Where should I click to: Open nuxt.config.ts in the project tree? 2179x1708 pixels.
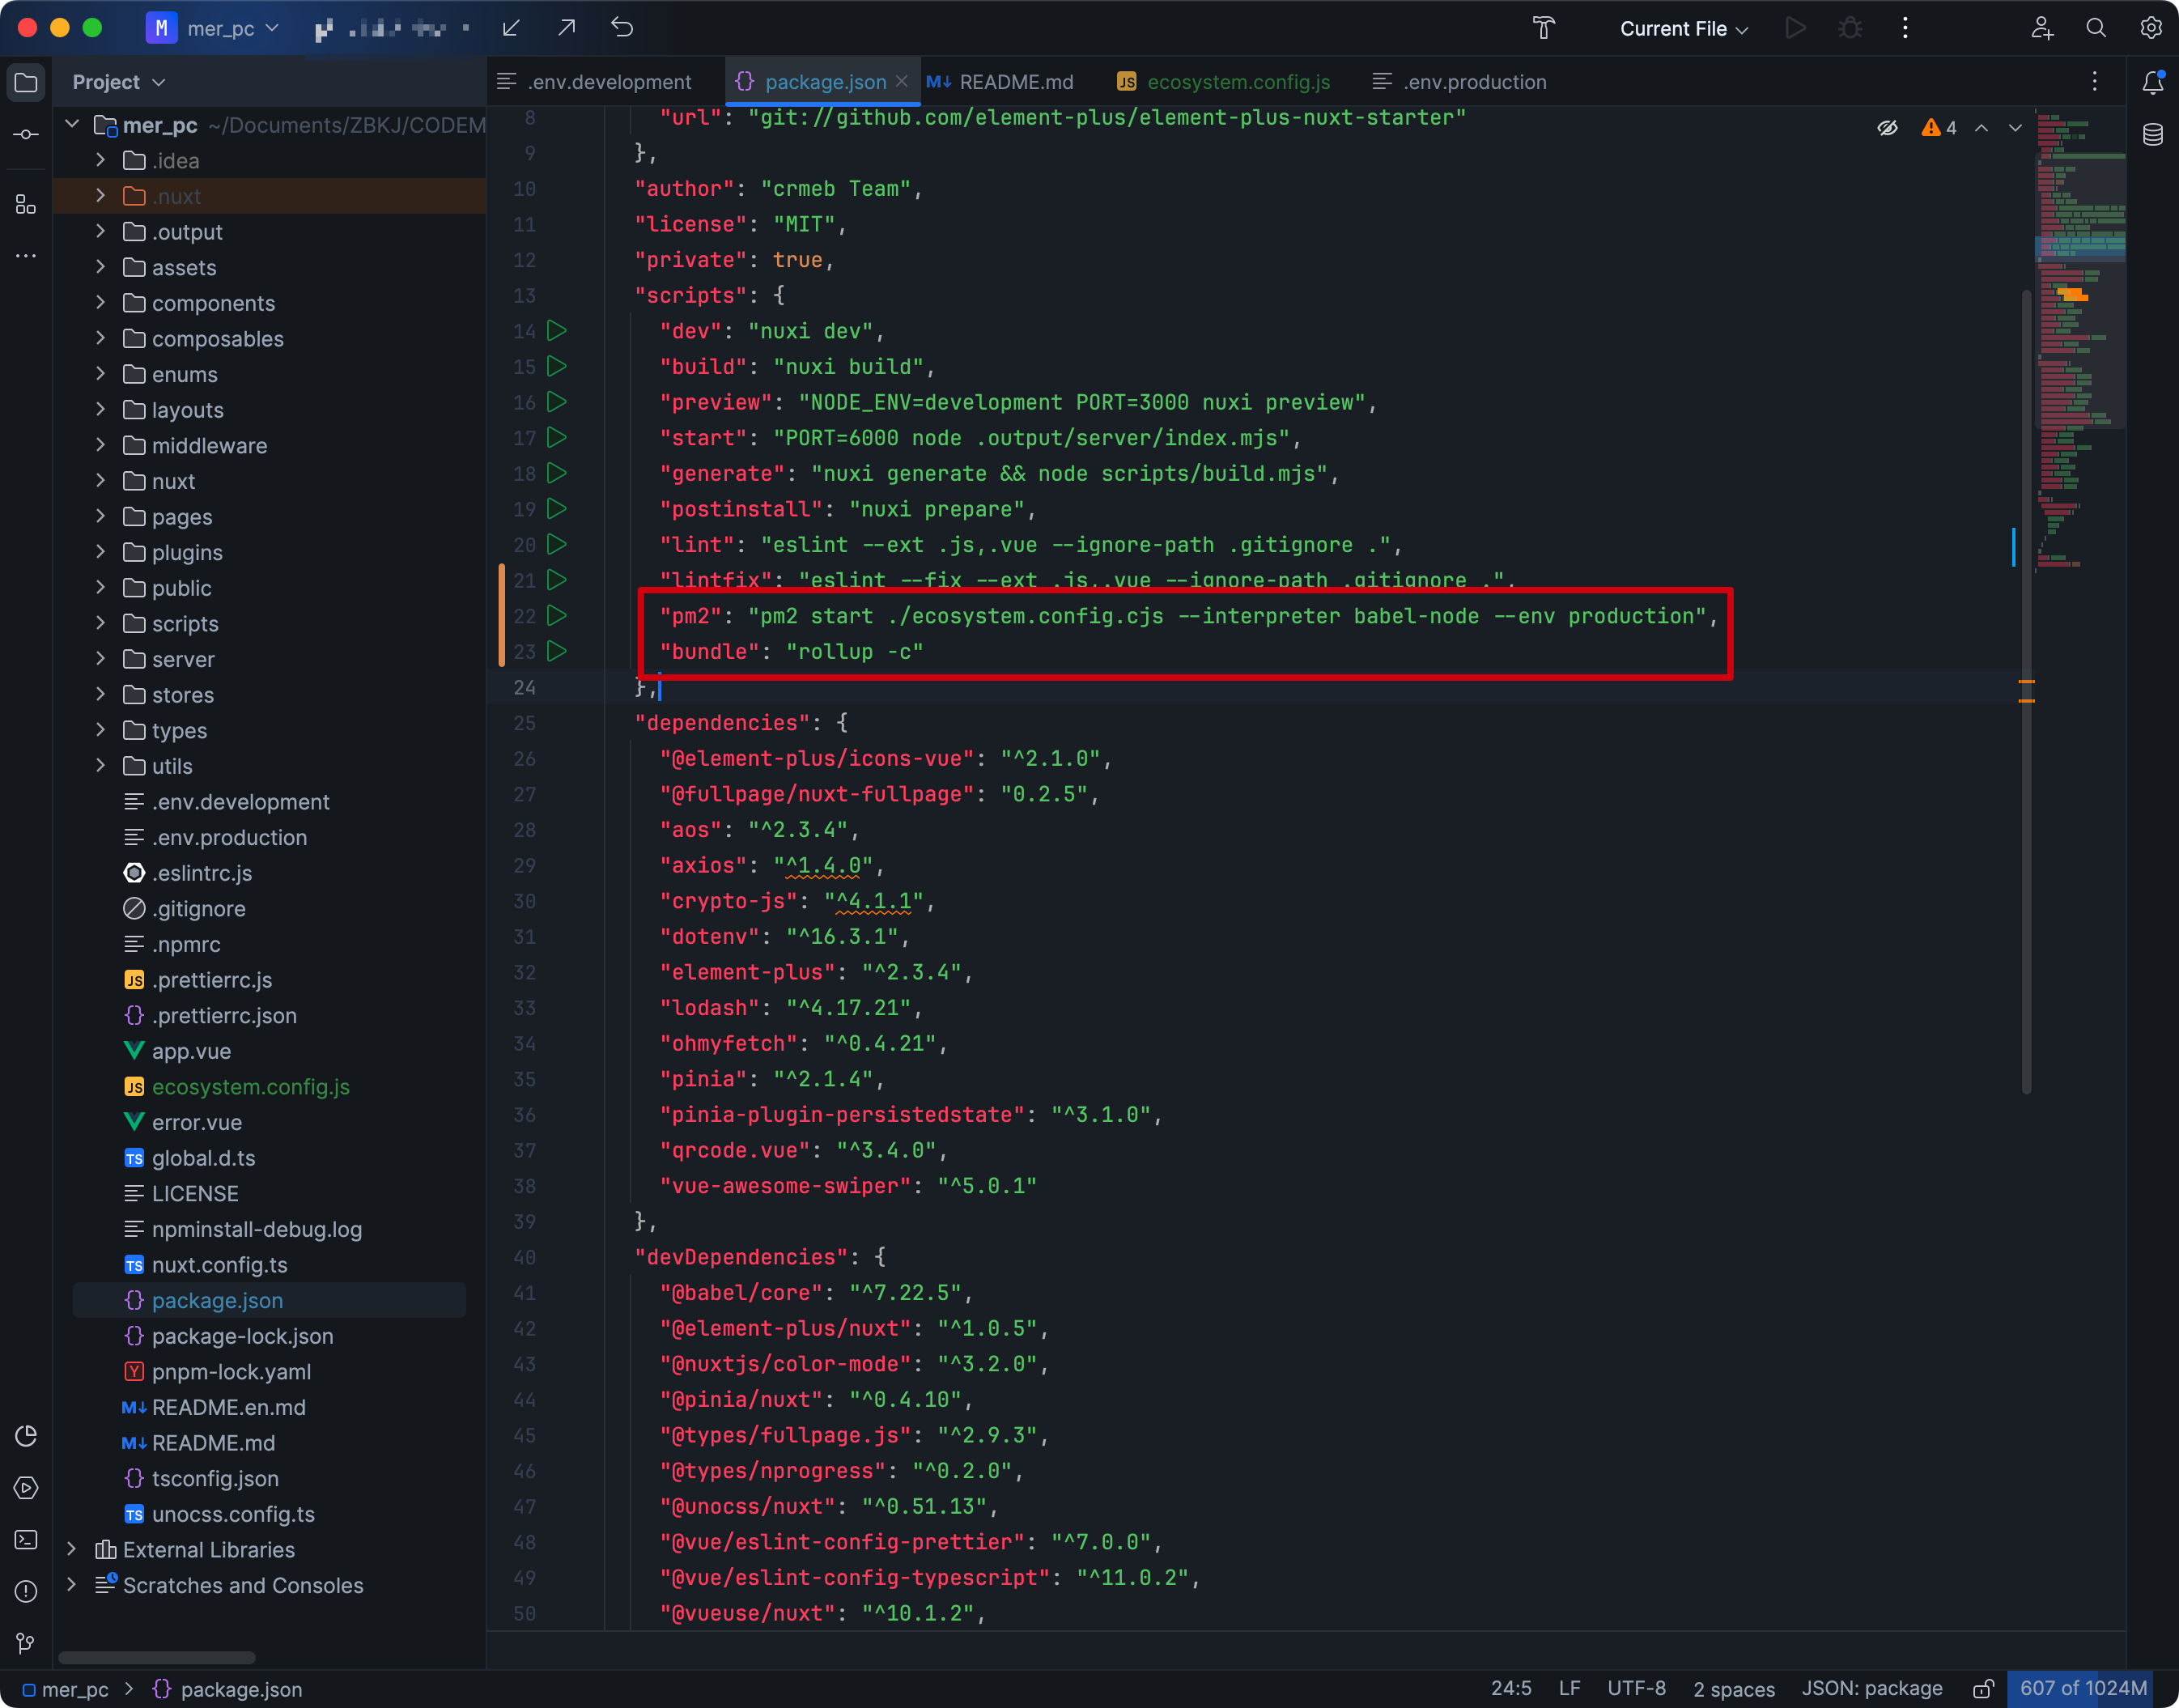click(219, 1265)
